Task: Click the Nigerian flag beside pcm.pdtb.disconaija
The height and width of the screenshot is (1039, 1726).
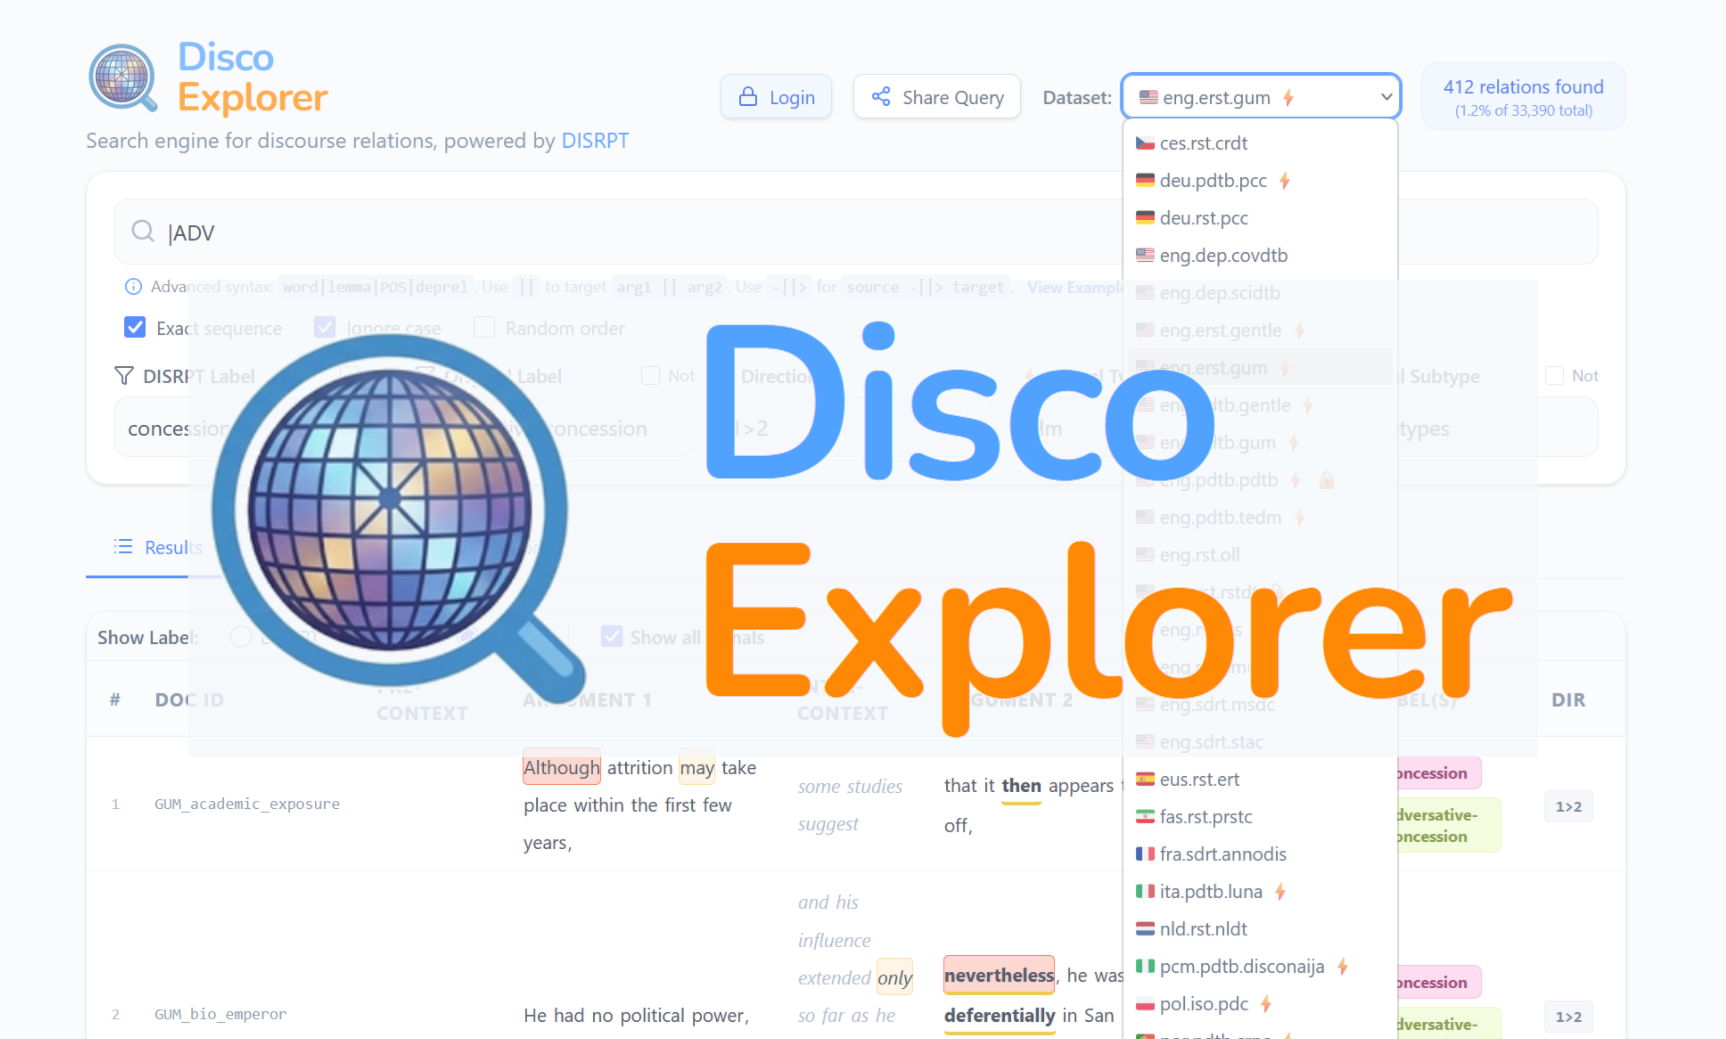Action: [x=1145, y=966]
